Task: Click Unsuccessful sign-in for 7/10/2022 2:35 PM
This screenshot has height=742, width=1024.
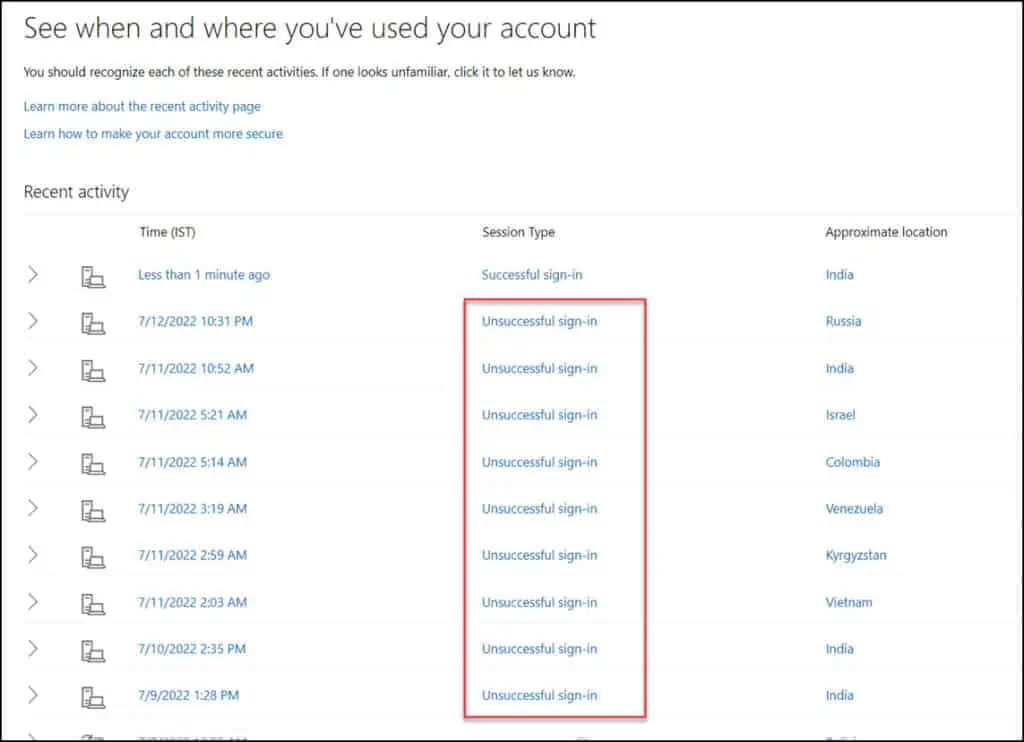Action: coord(539,649)
